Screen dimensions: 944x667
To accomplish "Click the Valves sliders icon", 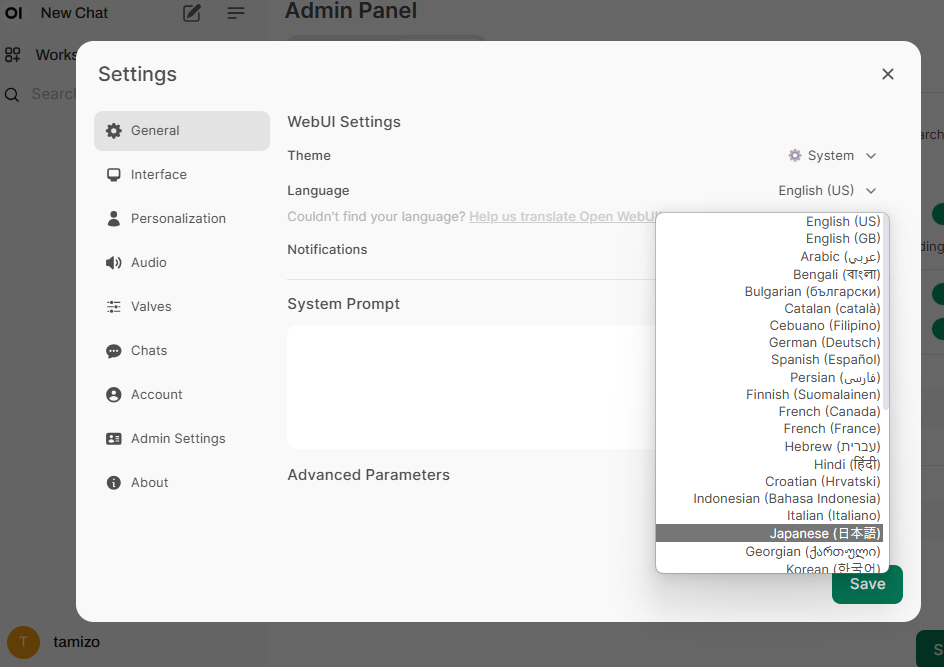I will point(114,307).
